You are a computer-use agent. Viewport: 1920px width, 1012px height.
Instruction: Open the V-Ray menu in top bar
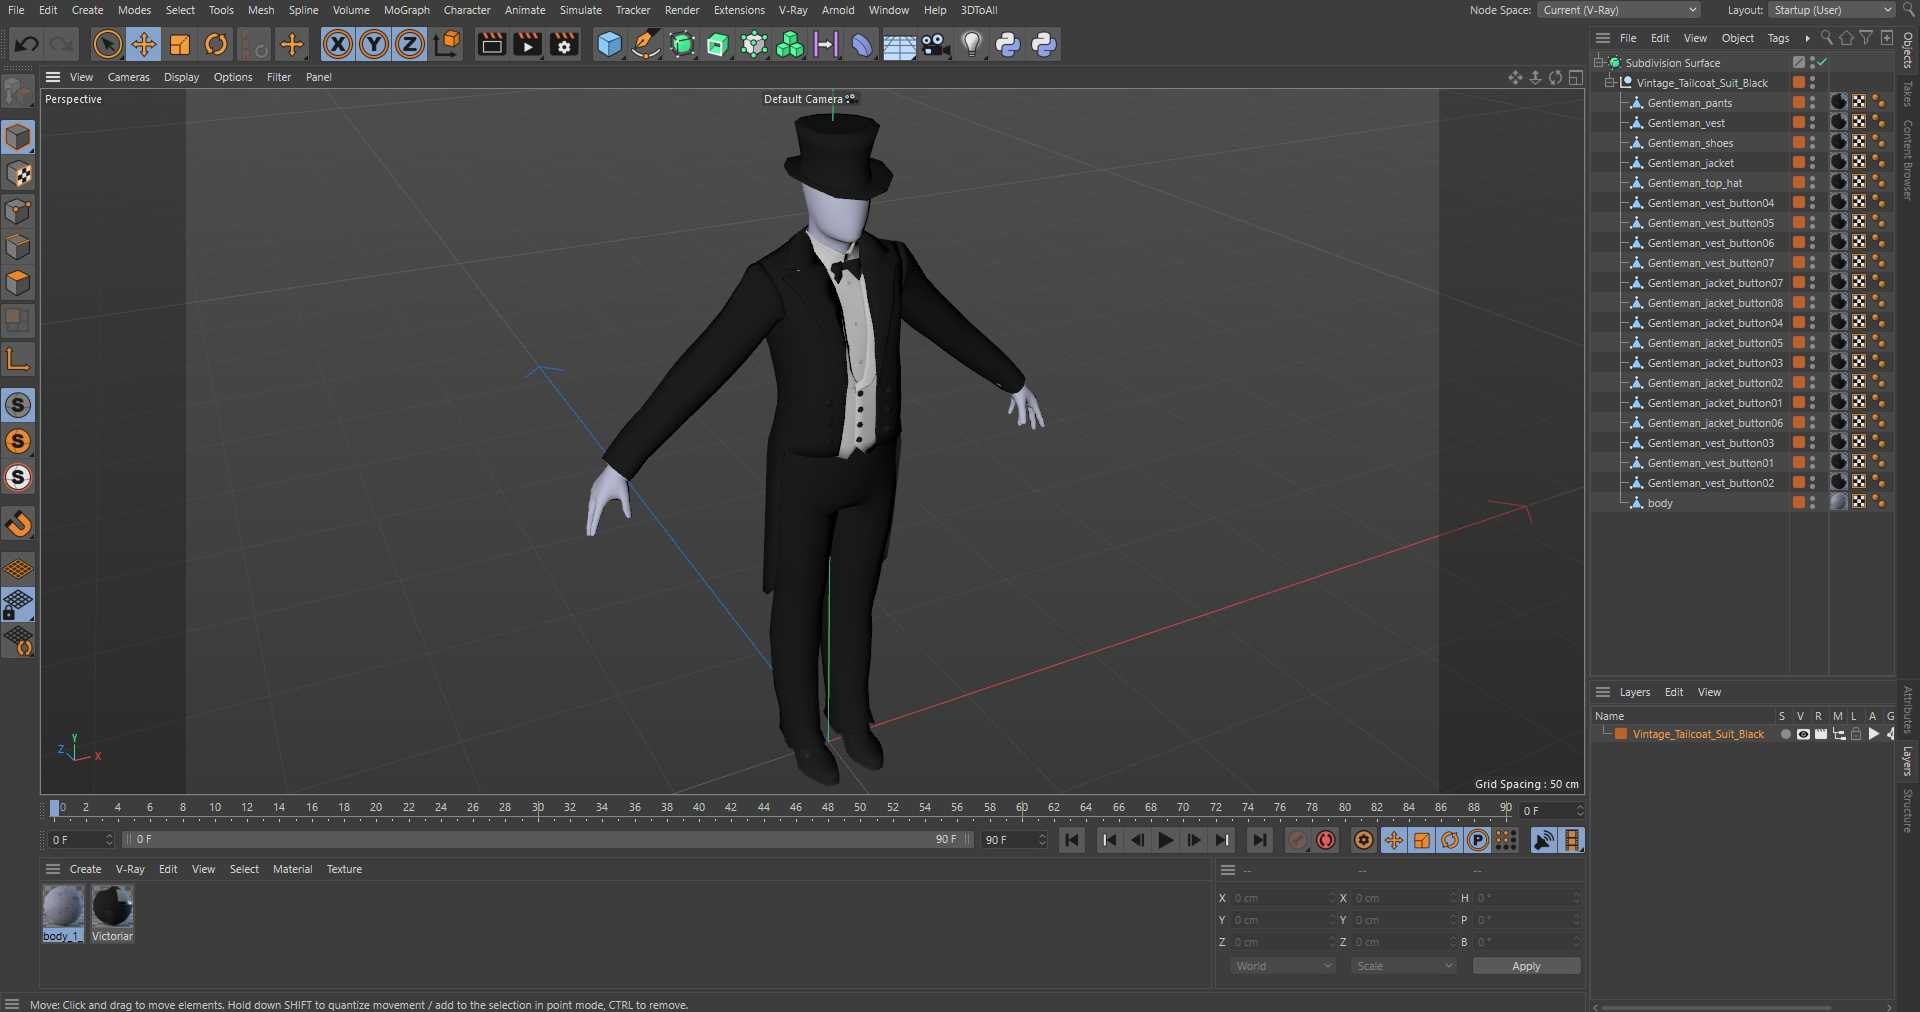point(793,10)
